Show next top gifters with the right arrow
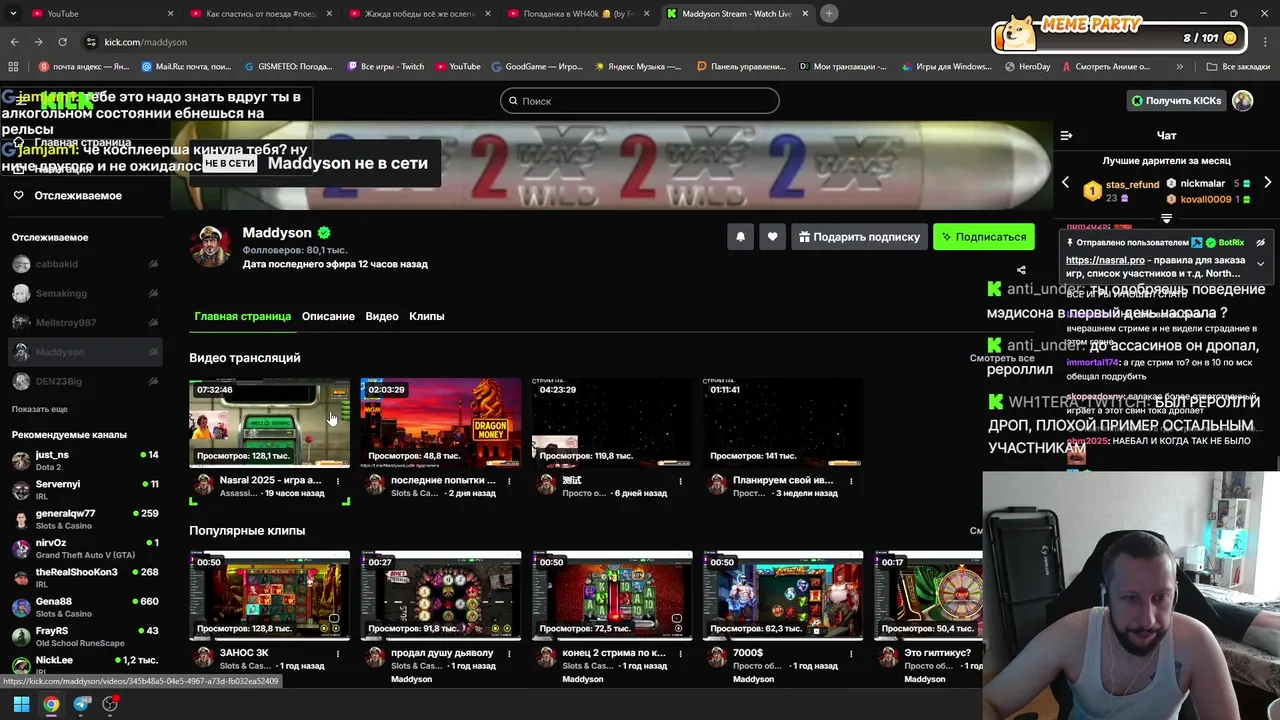 1267,183
